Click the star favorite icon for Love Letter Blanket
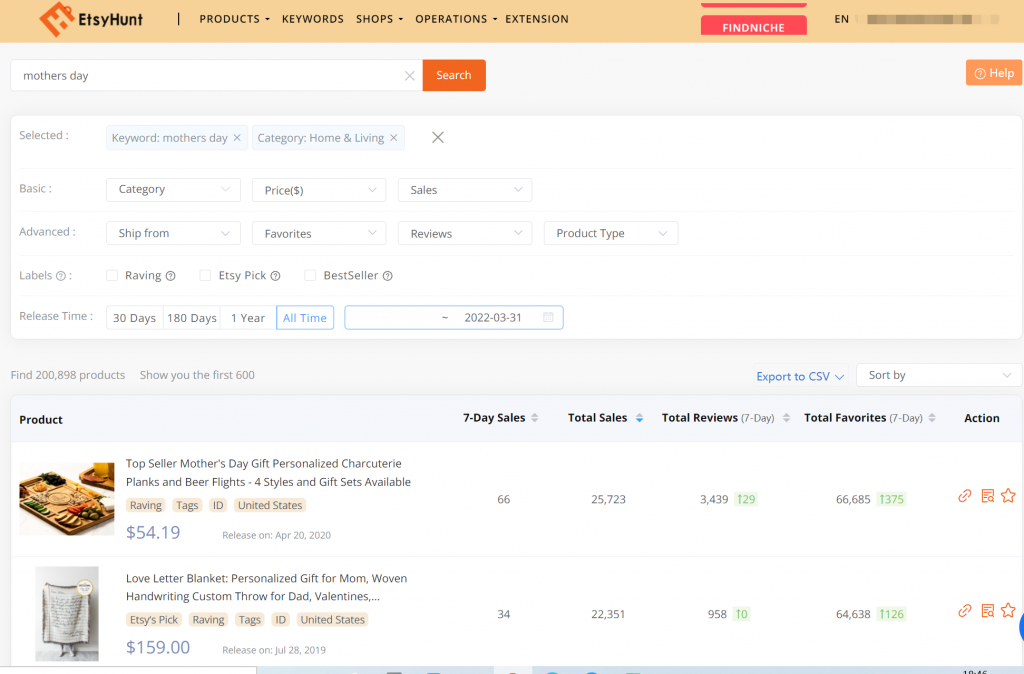The height and width of the screenshot is (674, 1024). tap(1008, 611)
